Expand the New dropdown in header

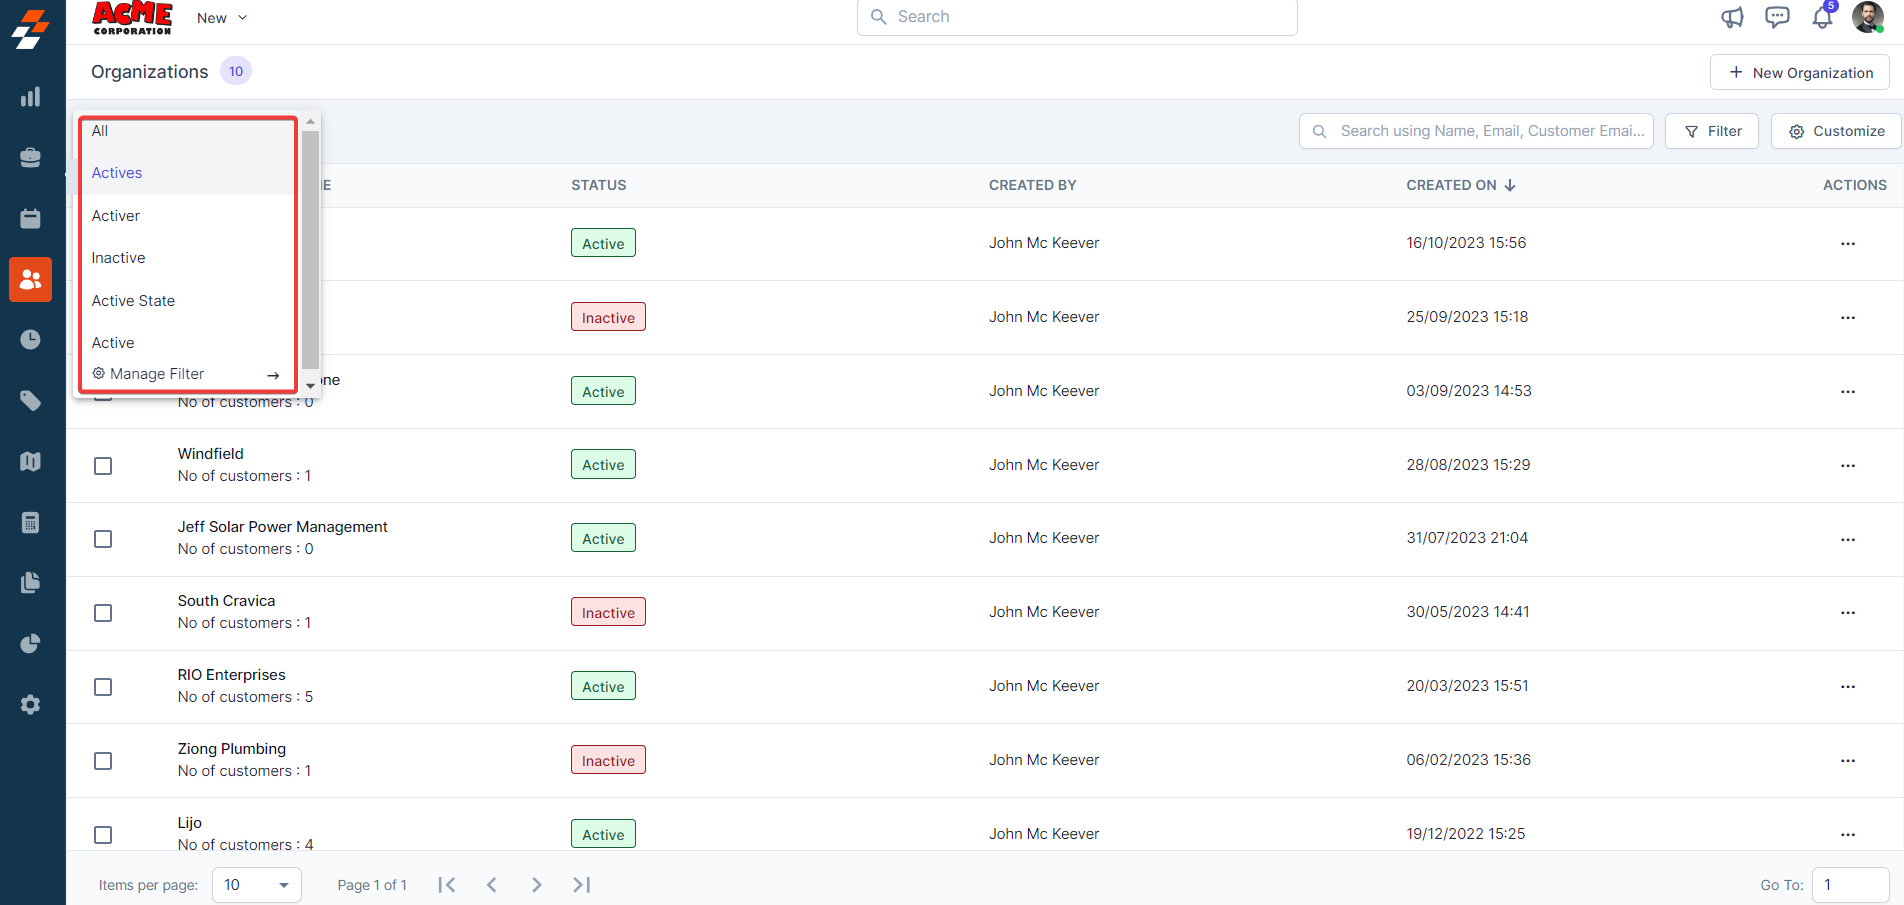[222, 18]
